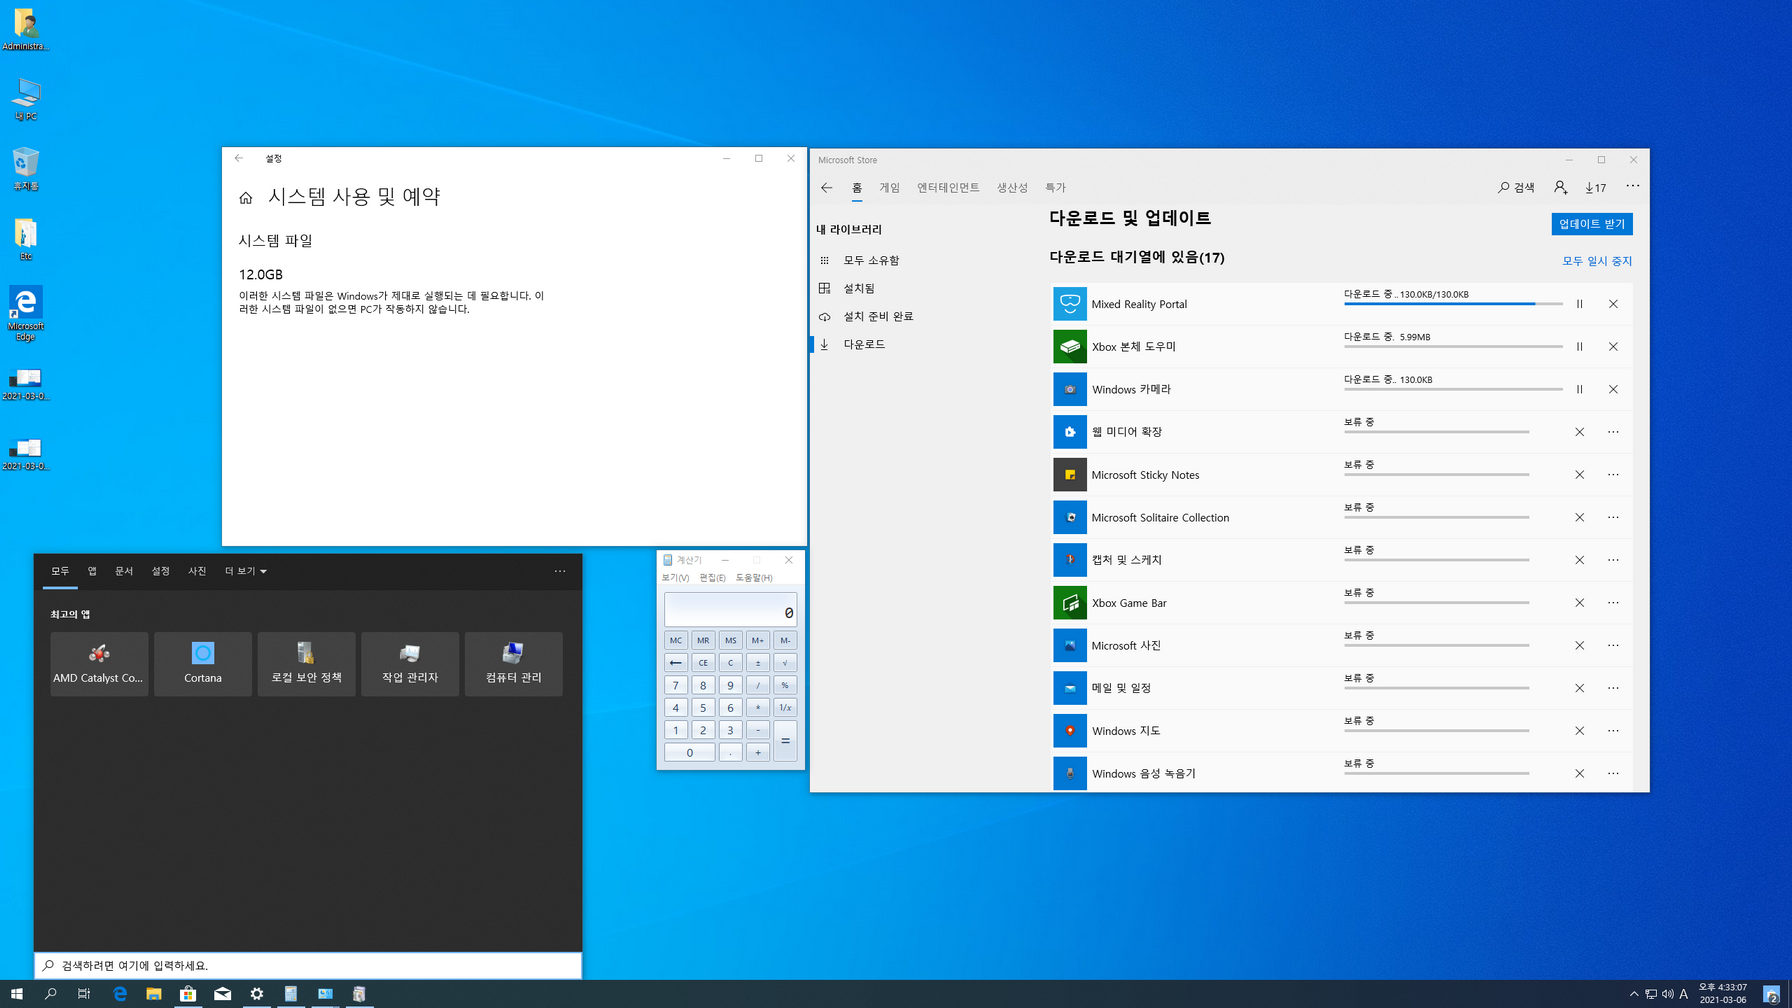Open 작업 관리자 tile
The height and width of the screenshot is (1008, 1792).
click(x=410, y=664)
